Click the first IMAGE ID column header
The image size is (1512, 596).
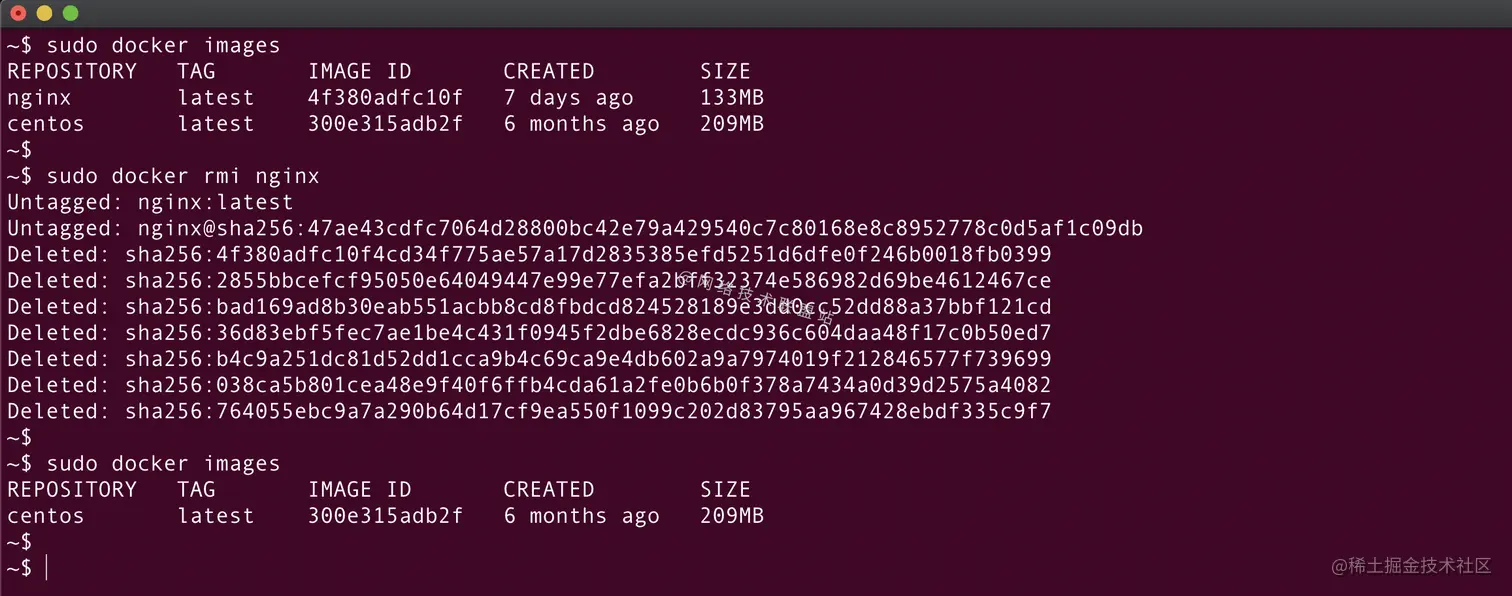pyautogui.click(x=360, y=71)
